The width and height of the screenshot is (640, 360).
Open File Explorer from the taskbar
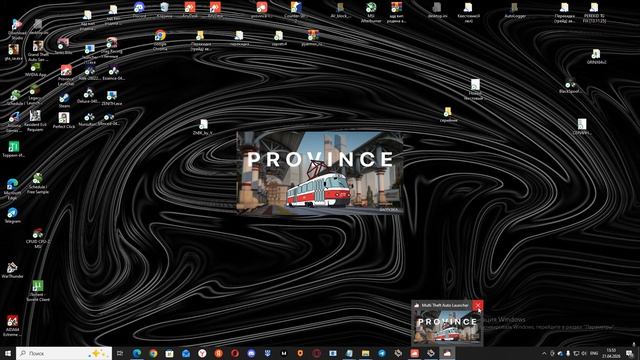(x=366, y=353)
